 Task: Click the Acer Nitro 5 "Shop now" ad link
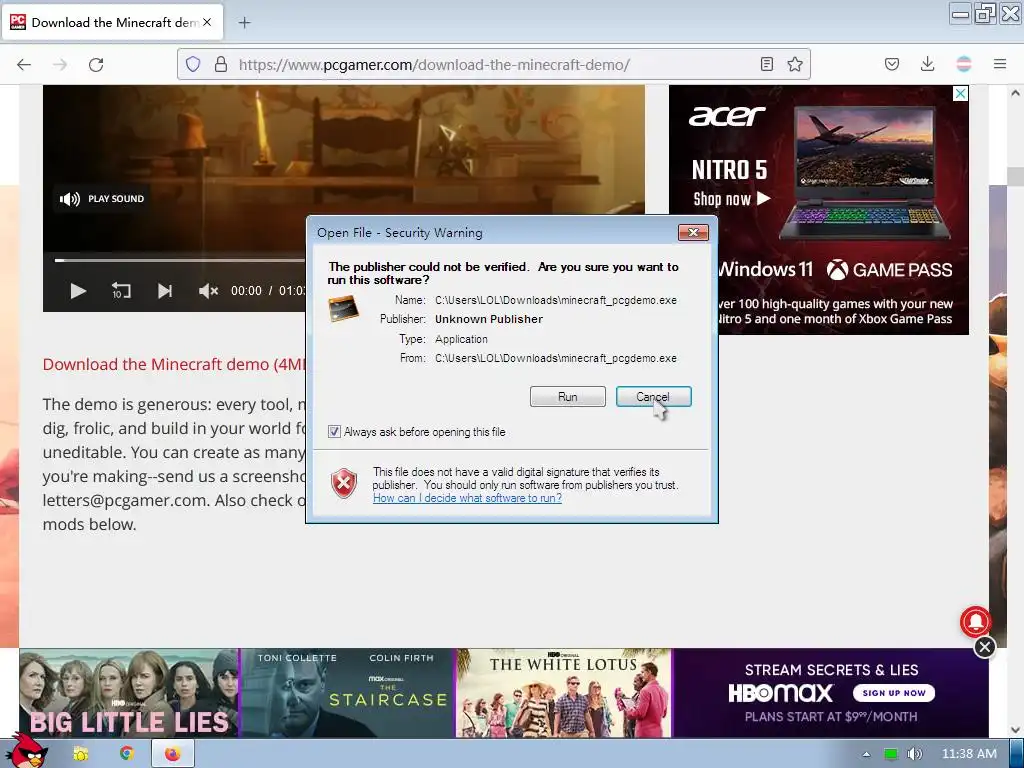[731, 199]
